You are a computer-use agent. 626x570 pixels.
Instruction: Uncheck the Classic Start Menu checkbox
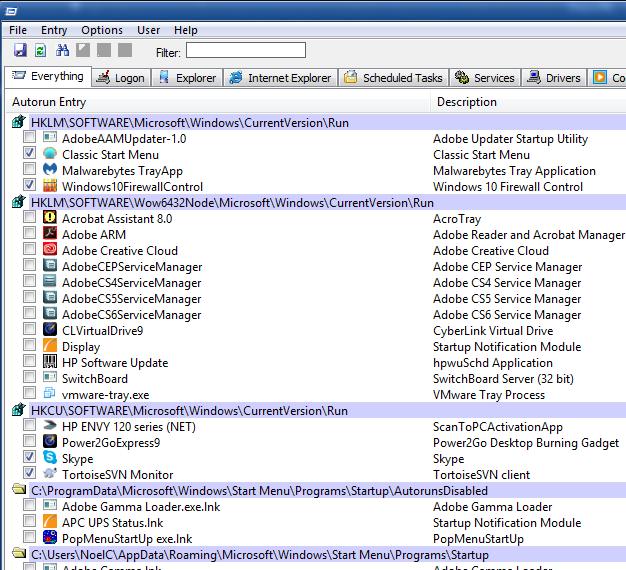[x=29, y=153]
